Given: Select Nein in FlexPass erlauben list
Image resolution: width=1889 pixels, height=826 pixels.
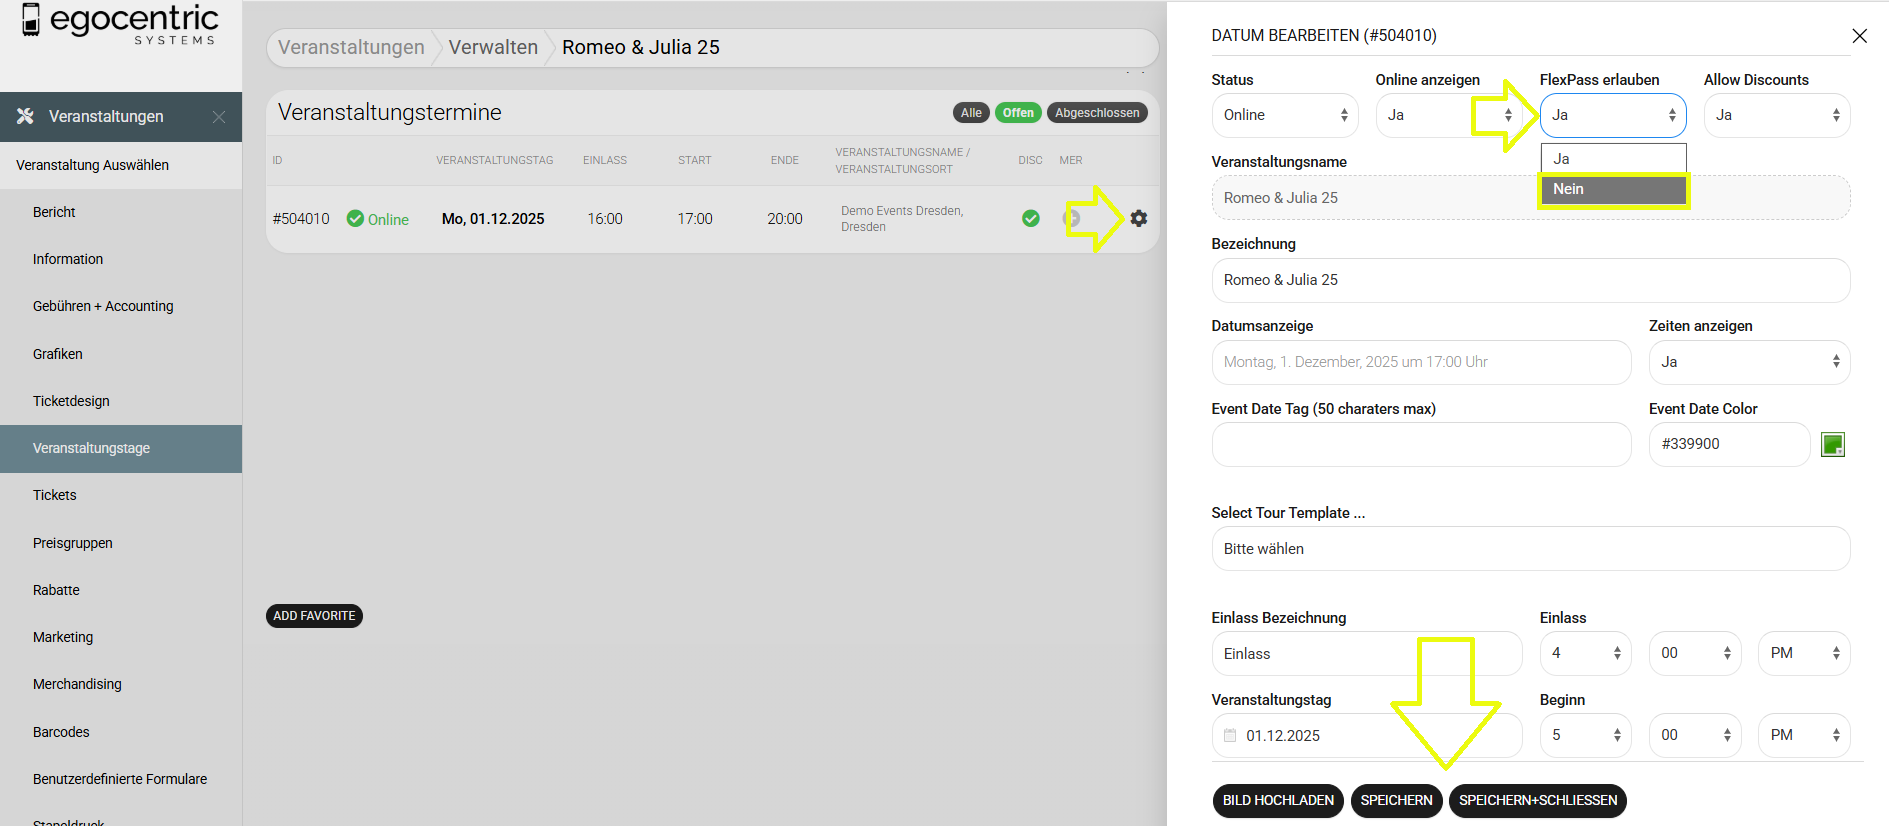Looking at the screenshot, I should point(1612,189).
